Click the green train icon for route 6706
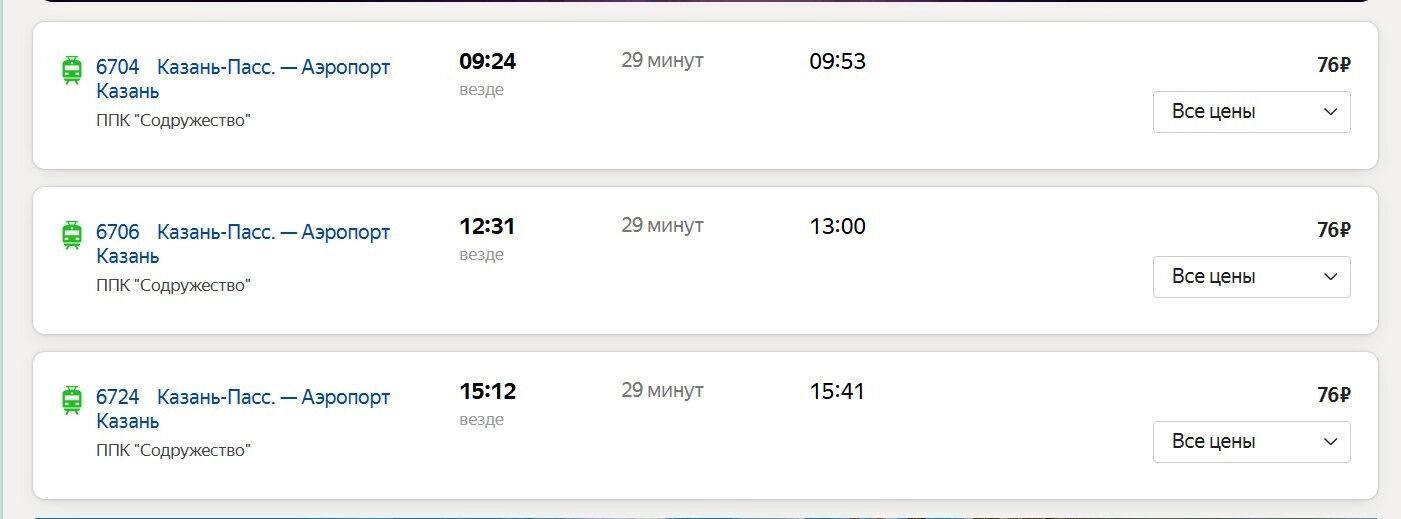Viewport: 1401px width, 519px height. [72, 235]
